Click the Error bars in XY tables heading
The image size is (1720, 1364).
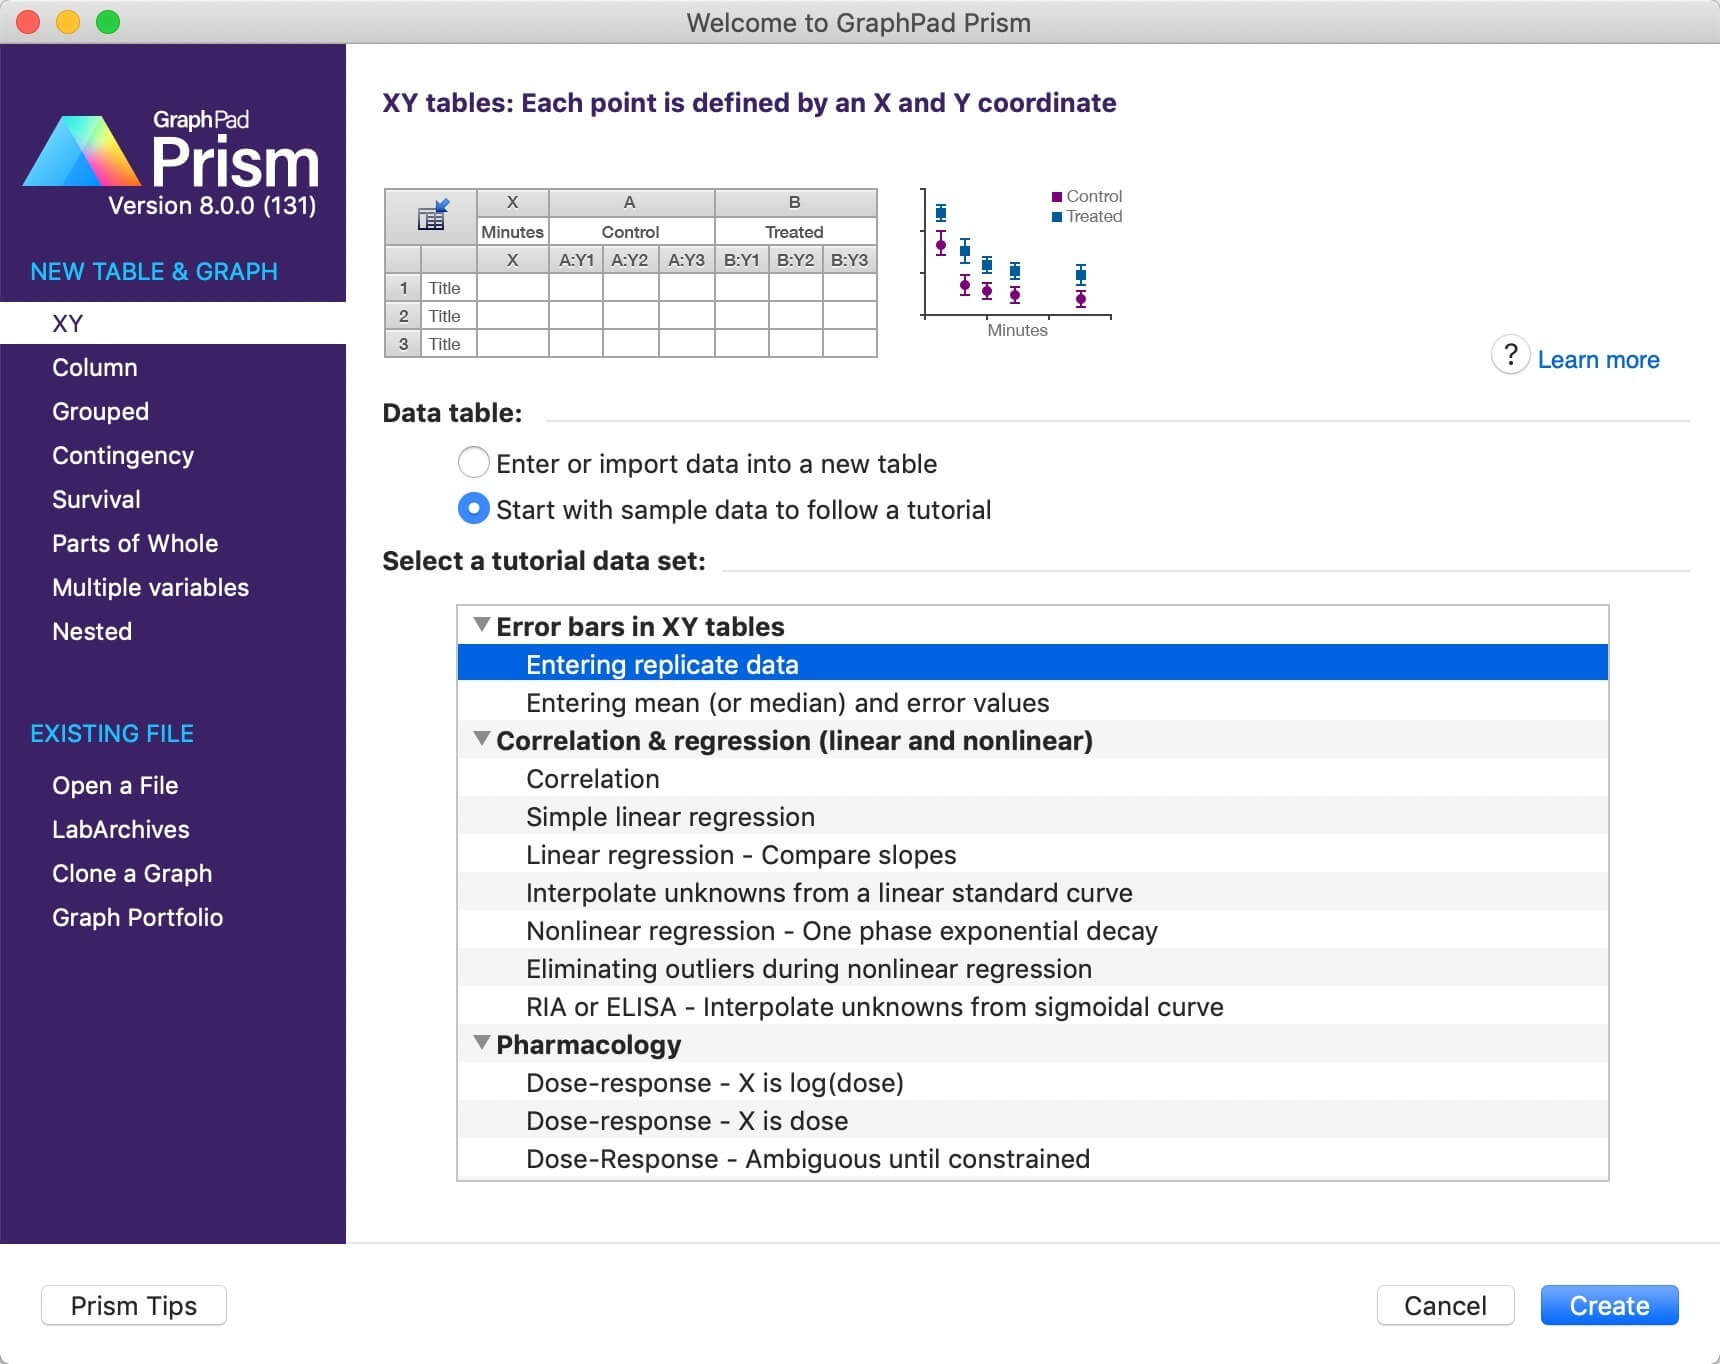pos(640,626)
